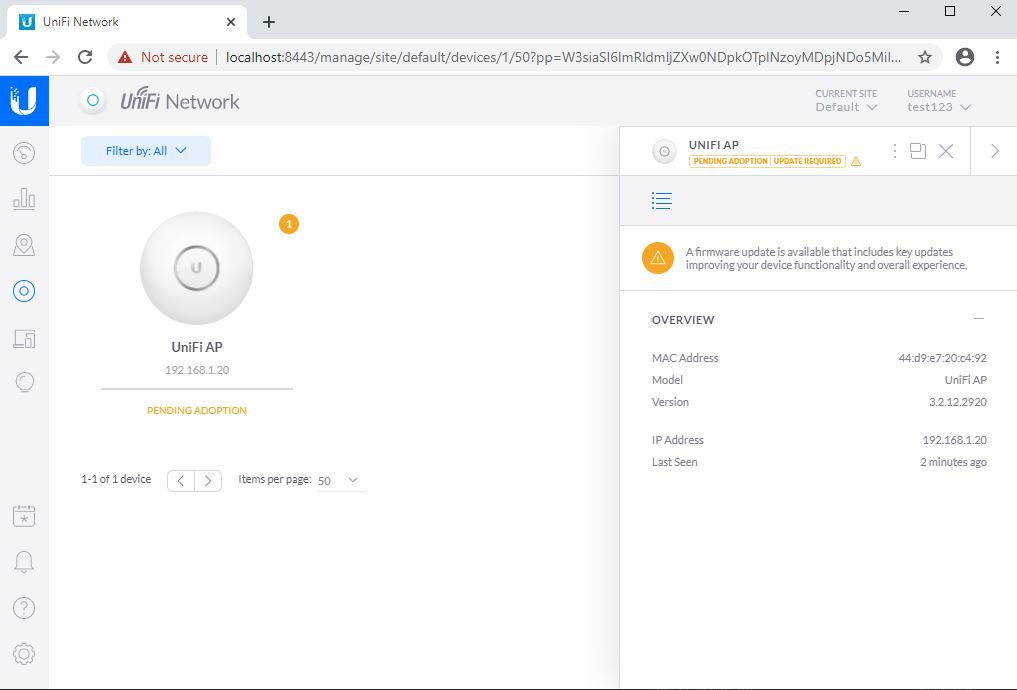This screenshot has height=690, width=1017.
Task: Go to previous page of devices
Action: [x=181, y=481]
